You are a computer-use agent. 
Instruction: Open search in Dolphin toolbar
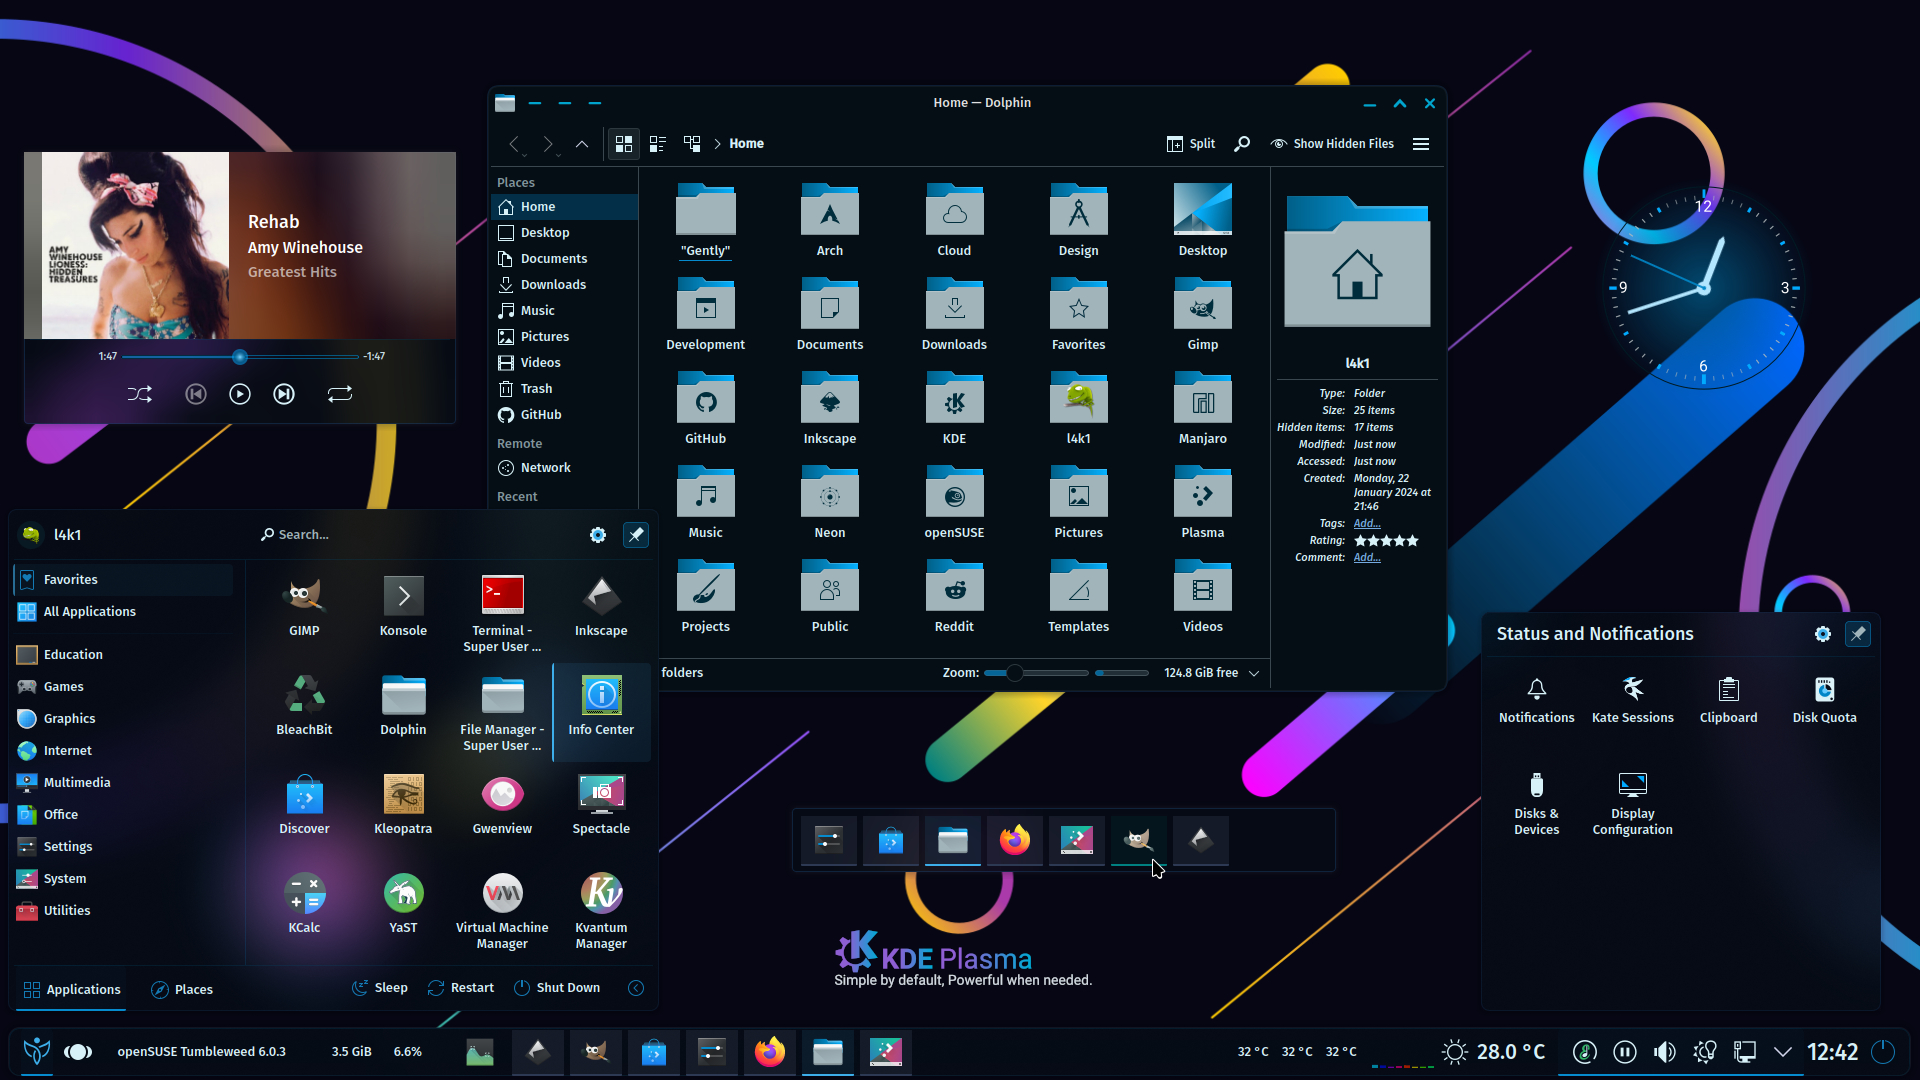pyautogui.click(x=1242, y=144)
